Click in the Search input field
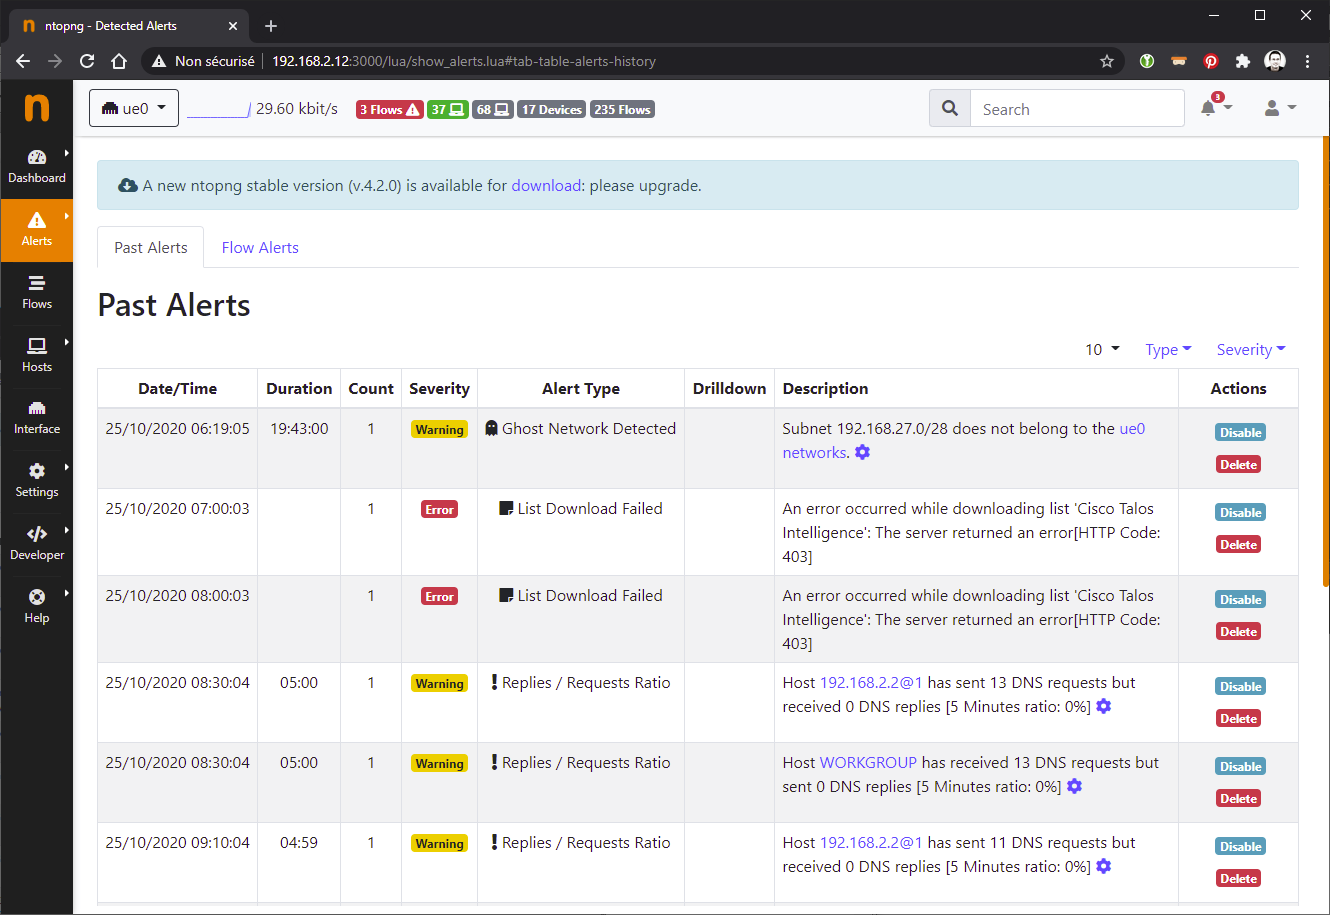 [x=1077, y=108]
